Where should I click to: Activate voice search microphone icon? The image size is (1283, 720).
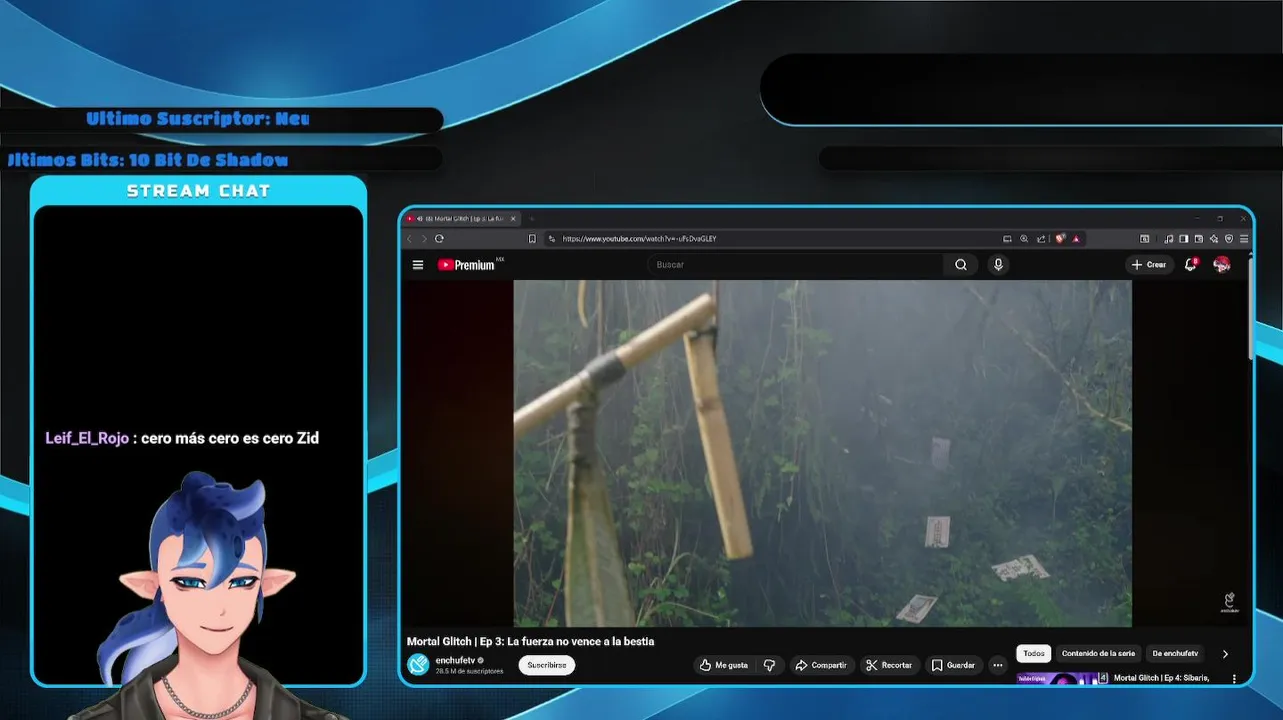998,265
